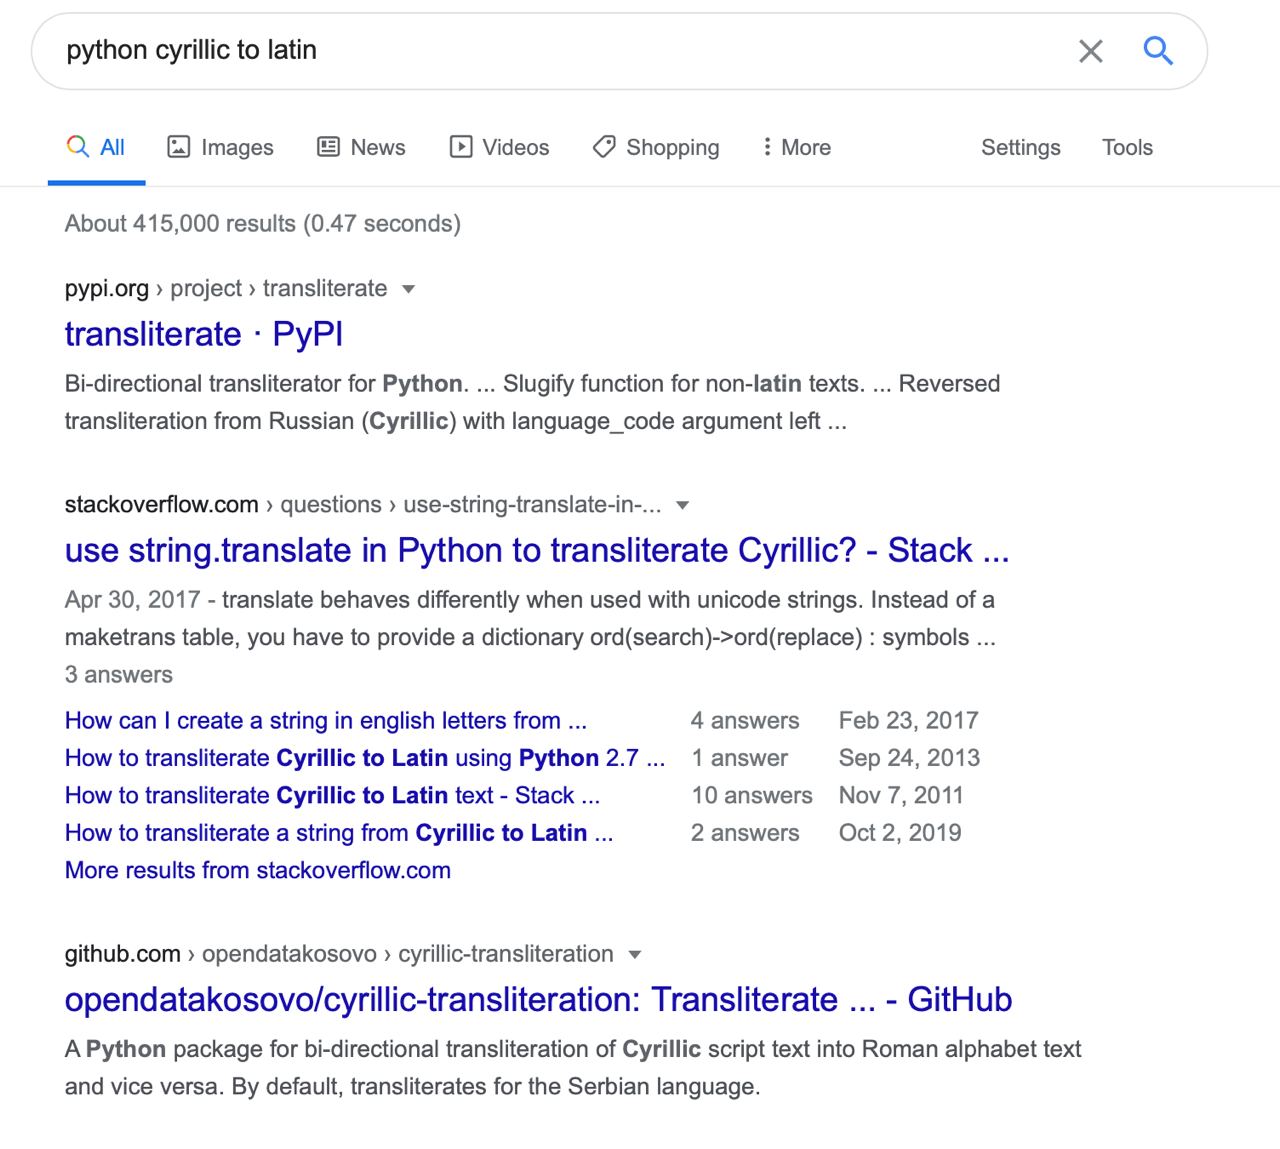Switch to the News tab
1280x1149 pixels.
[361, 148]
